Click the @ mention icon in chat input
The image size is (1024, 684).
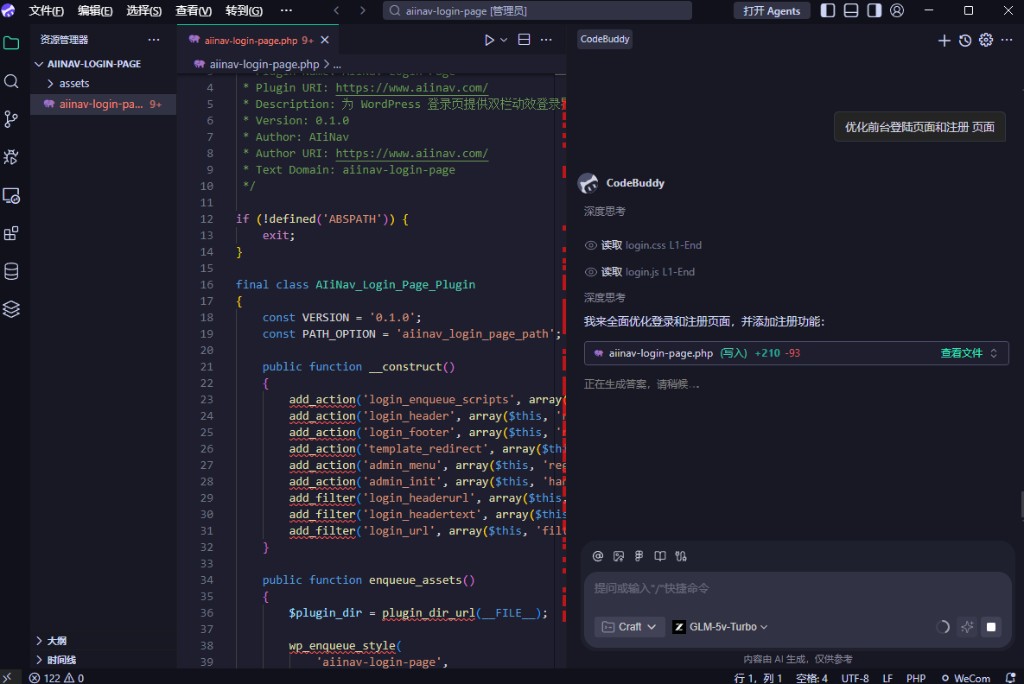[x=598, y=556]
